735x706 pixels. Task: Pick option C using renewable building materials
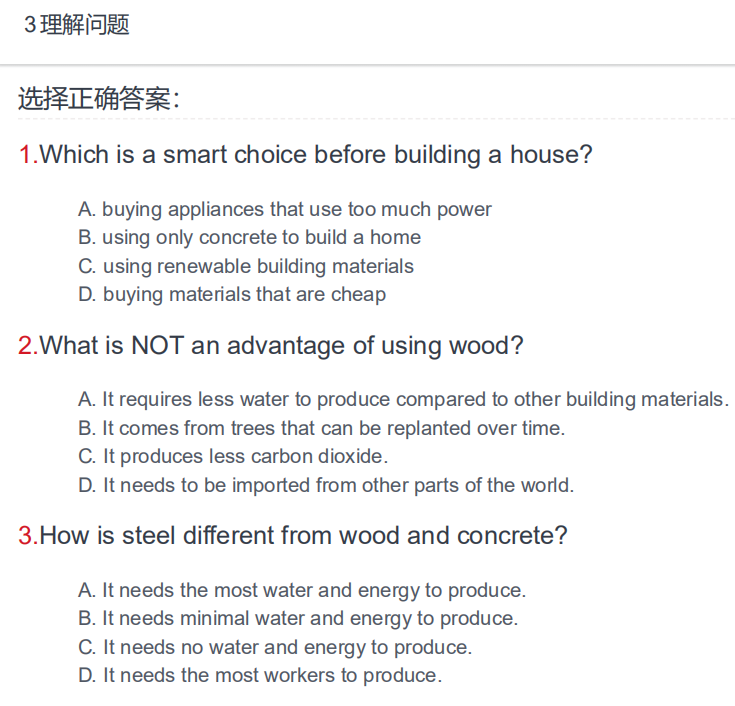coord(246,266)
